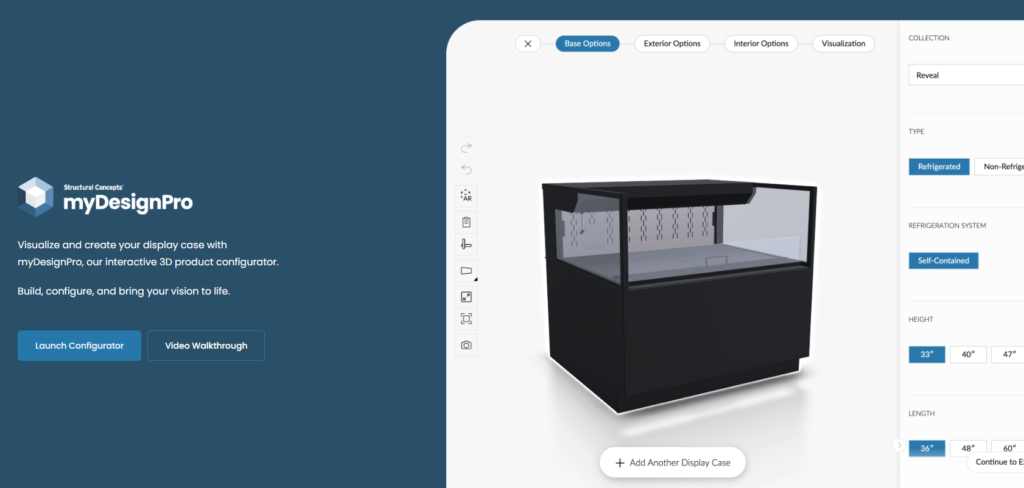Image resolution: width=1024 pixels, height=488 pixels.
Task: Click the Launch Configurator button
Action: pyautogui.click(x=79, y=346)
